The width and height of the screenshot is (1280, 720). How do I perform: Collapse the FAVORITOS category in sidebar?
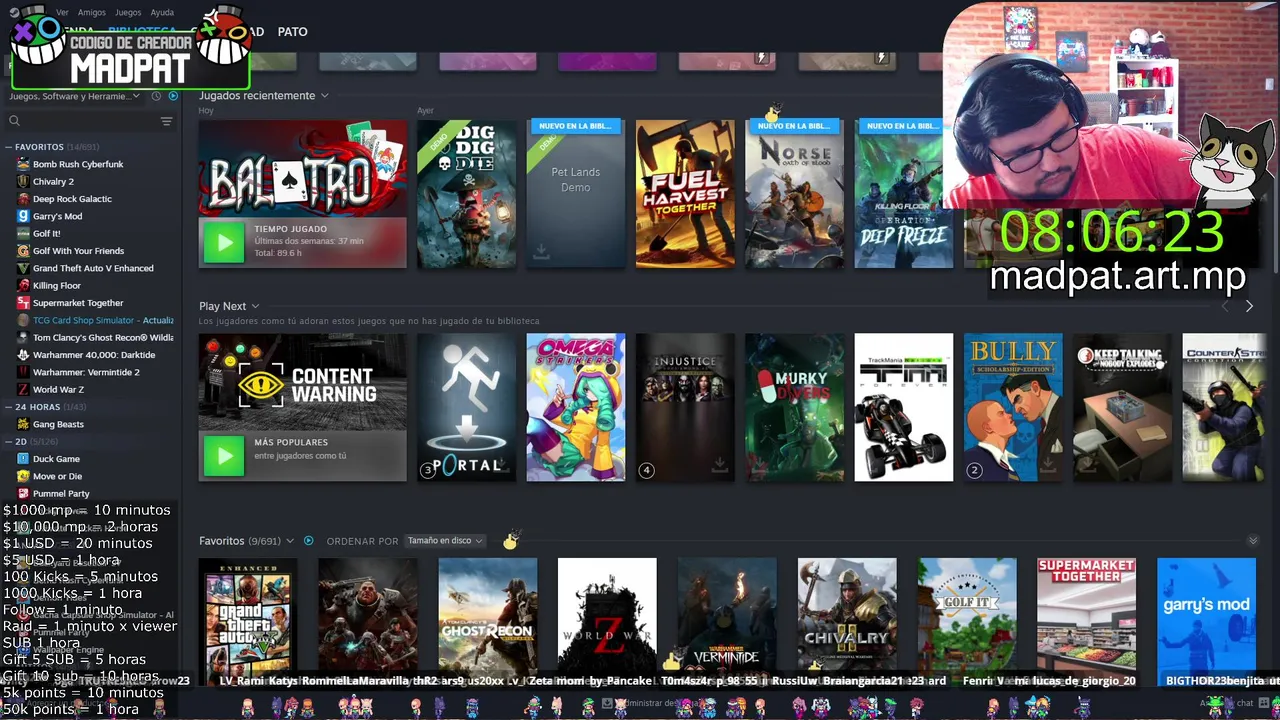pyautogui.click(x=9, y=147)
